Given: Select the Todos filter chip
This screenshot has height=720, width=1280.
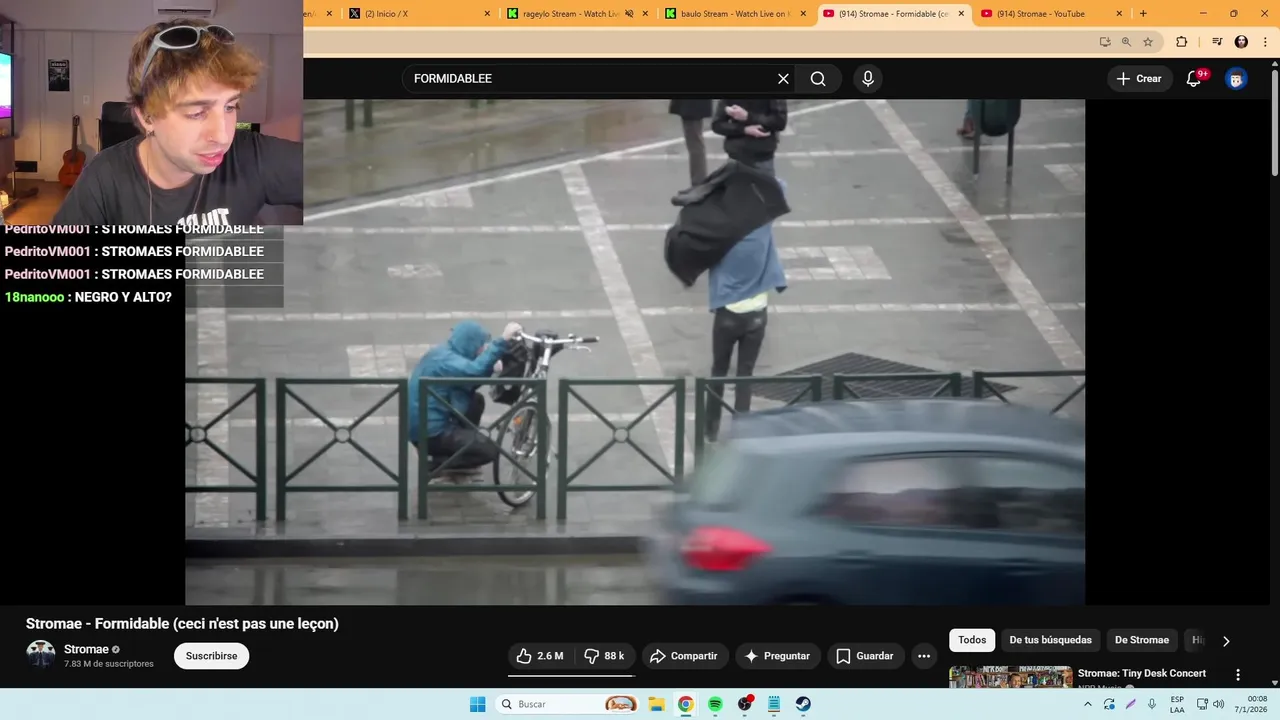Looking at the screenshot, I should tap(972, 640).
